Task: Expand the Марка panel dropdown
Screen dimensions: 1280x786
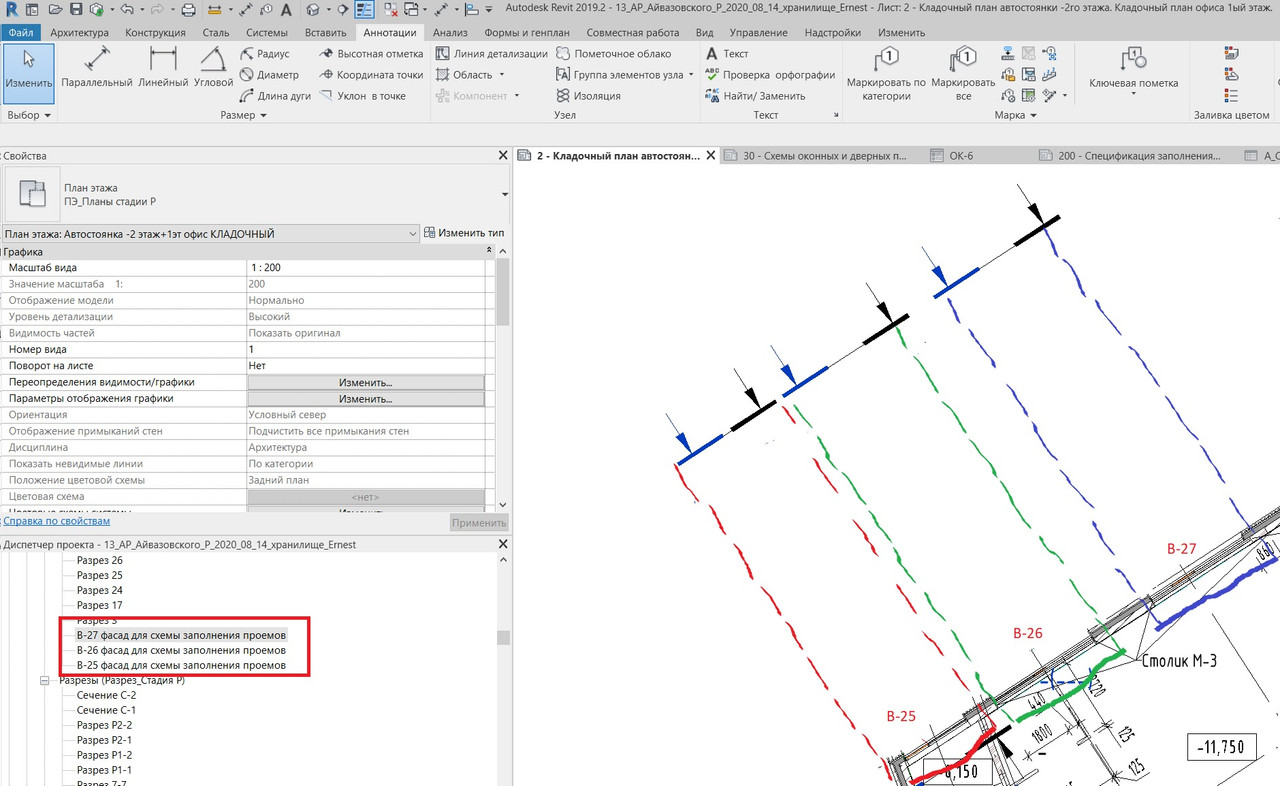Action: [x=1015, y=116]
